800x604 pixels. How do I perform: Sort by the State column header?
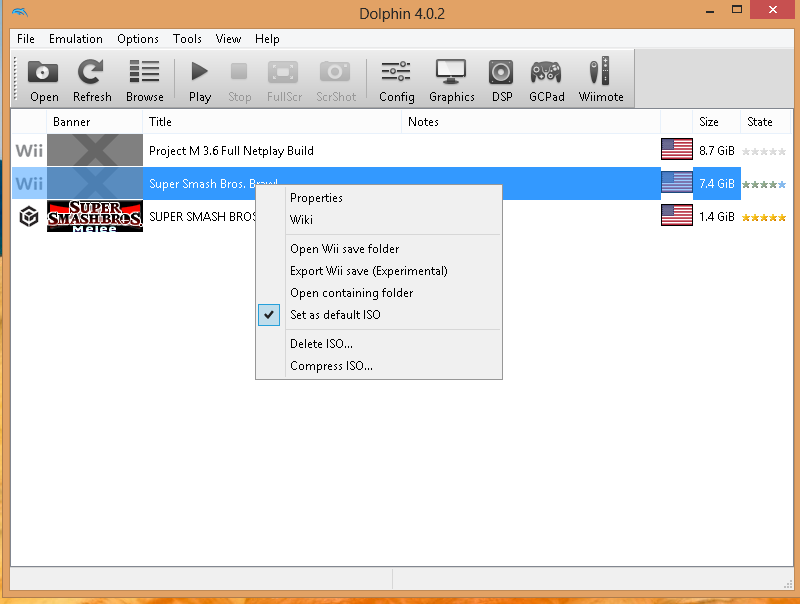pos(765,122)
